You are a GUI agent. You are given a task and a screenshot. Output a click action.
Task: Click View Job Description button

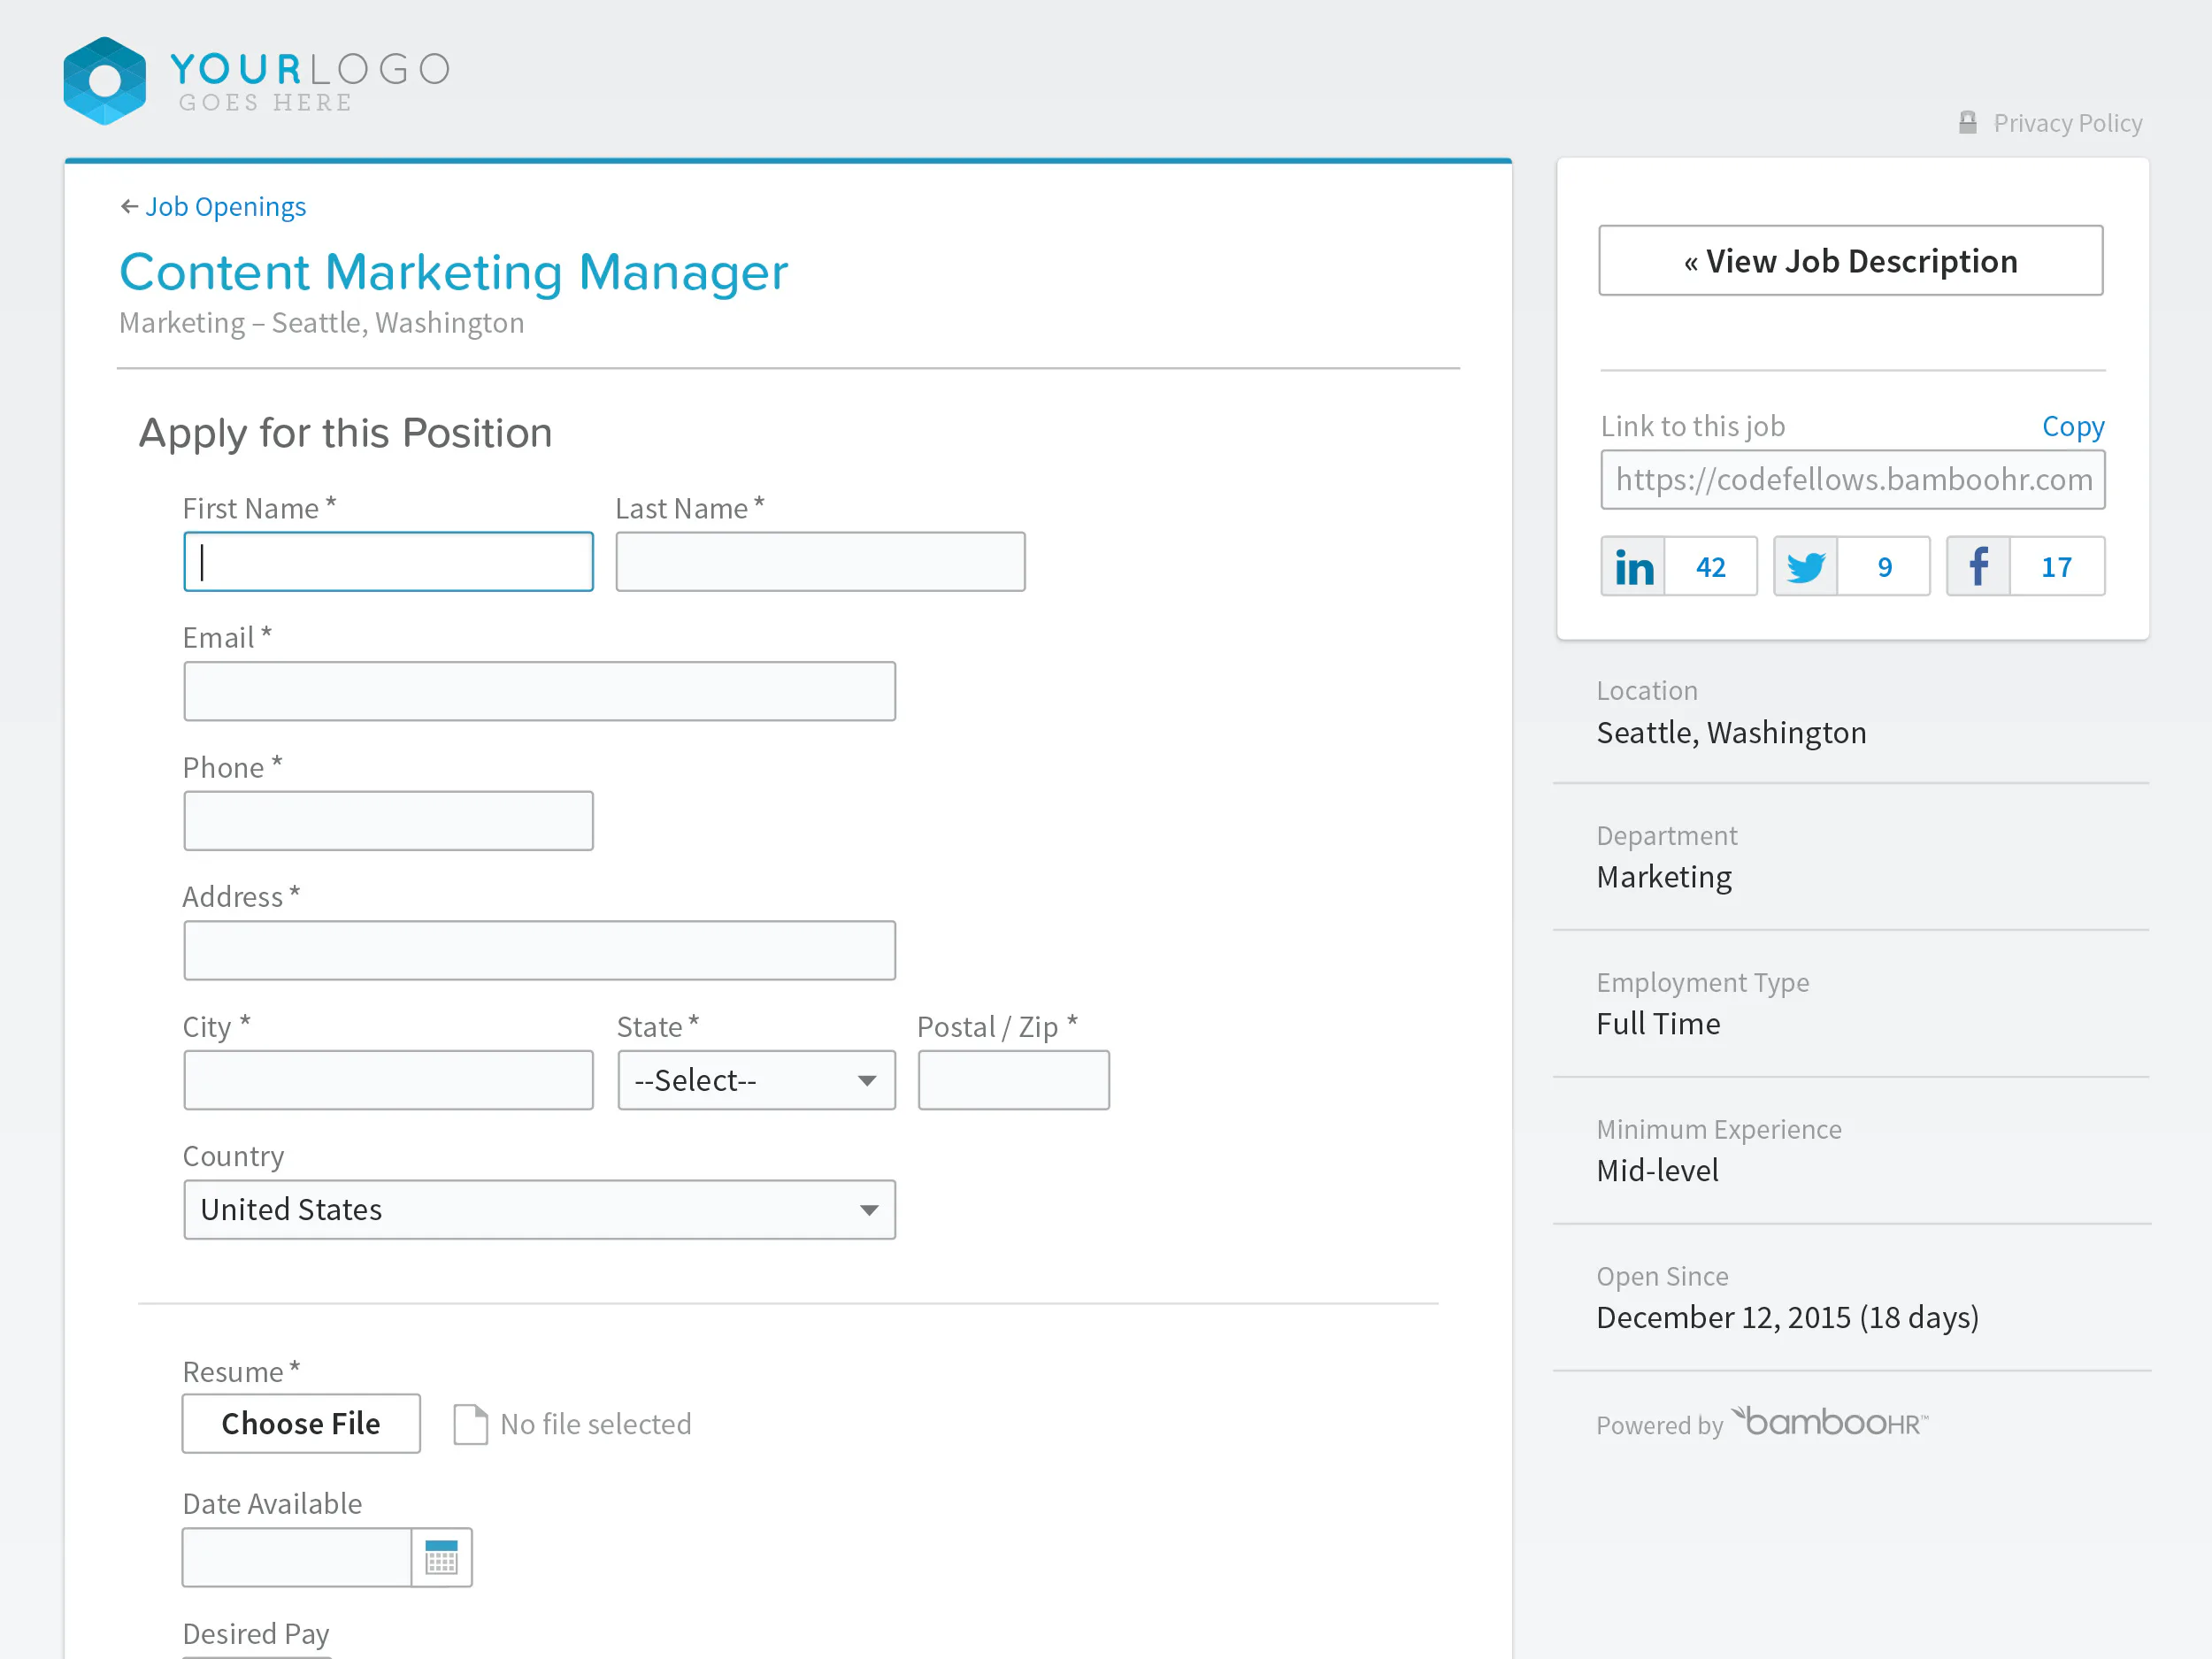tap(1851, 260)
